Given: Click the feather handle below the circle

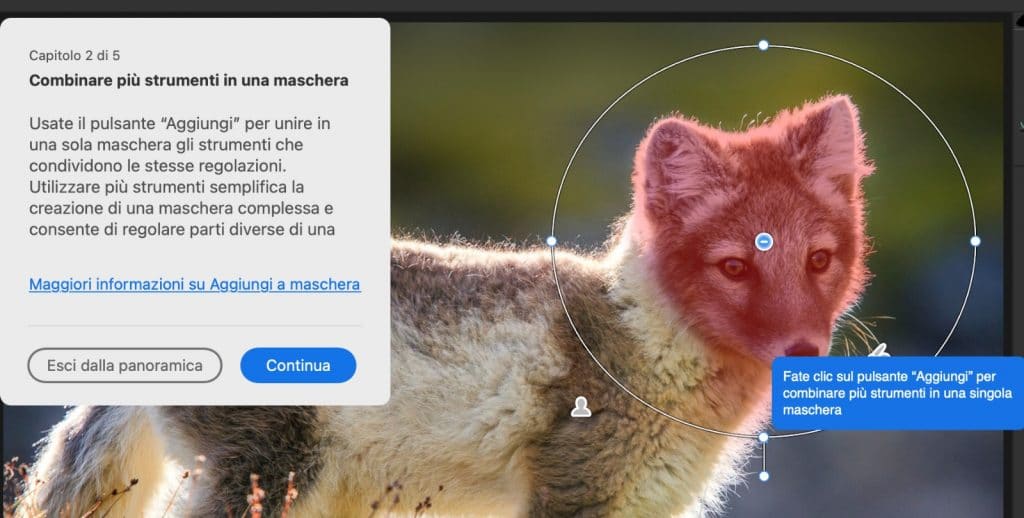Looking at the screenshot, I should coord(763,476).
